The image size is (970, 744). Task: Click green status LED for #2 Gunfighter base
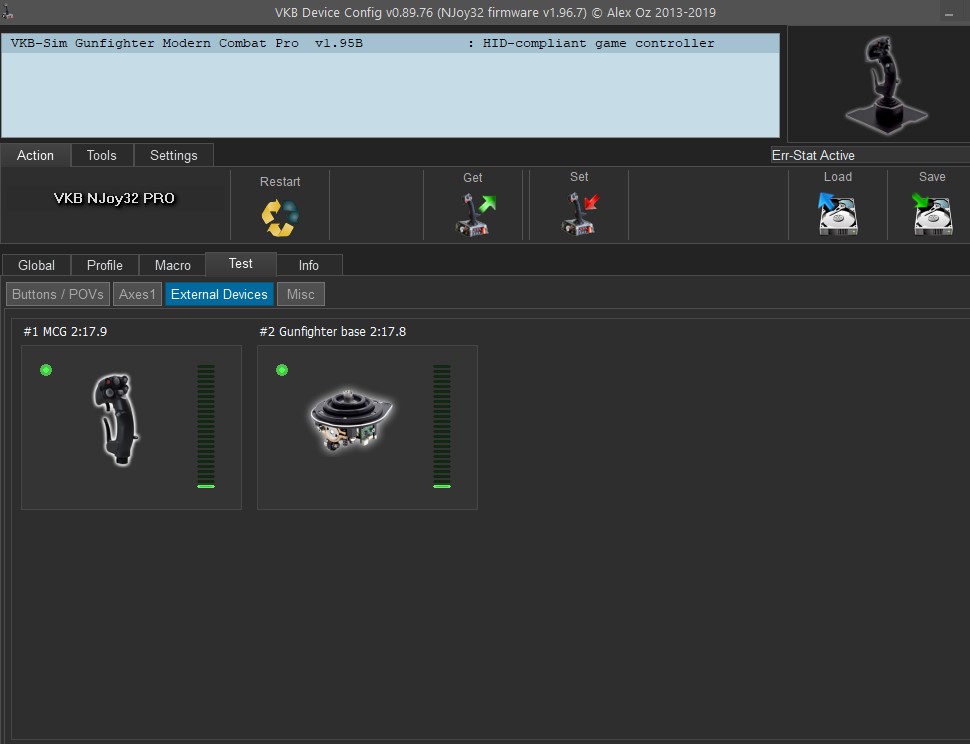pos(282,370)
